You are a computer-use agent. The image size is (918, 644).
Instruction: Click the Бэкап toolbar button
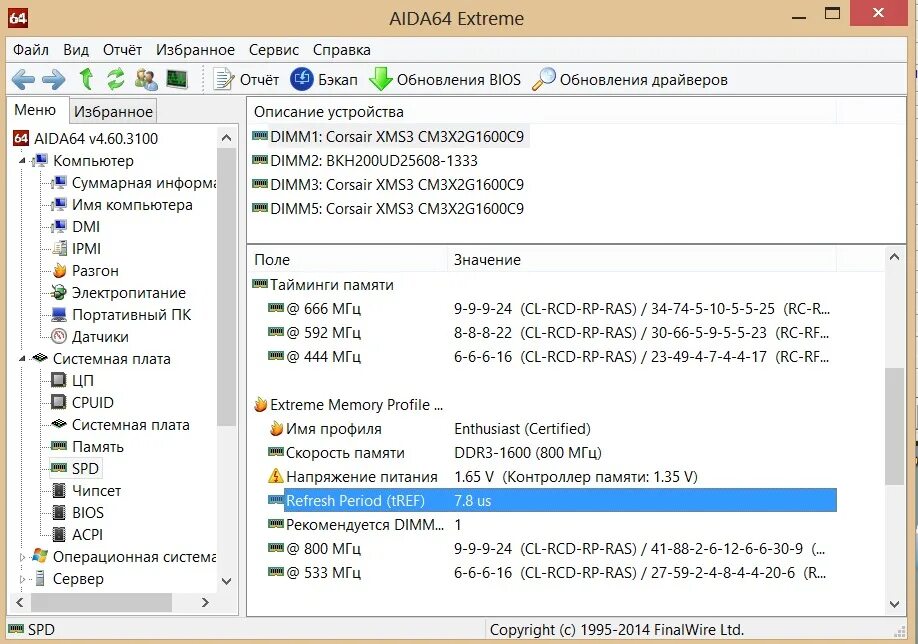(324, 79)
